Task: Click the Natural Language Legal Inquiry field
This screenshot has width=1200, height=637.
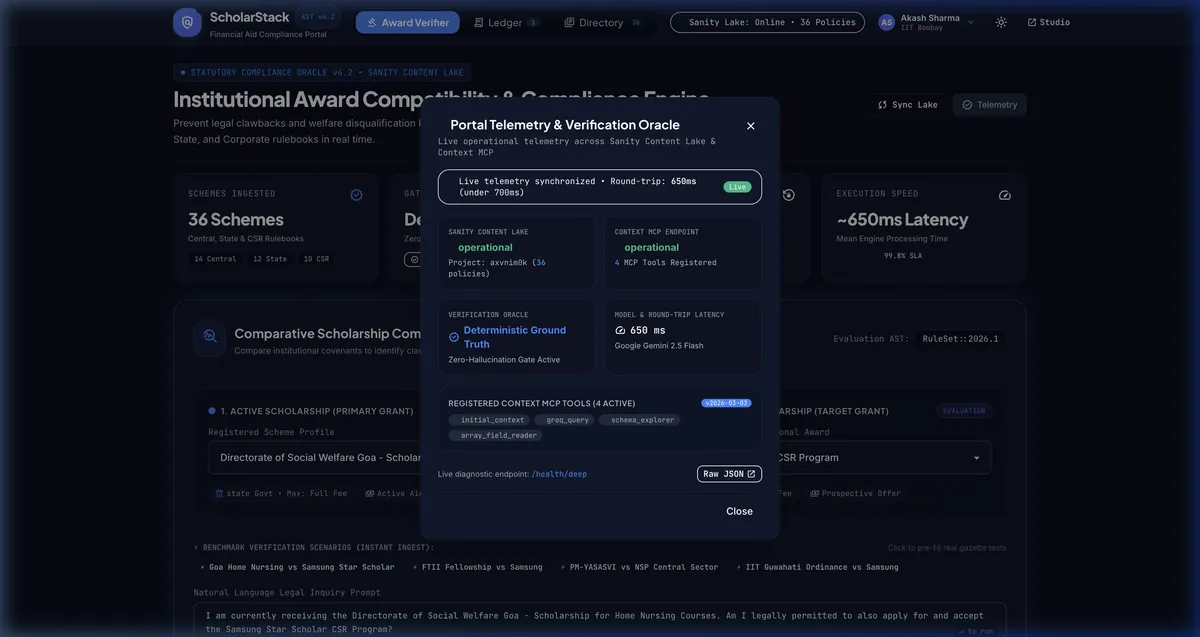Action: coord(600,619)
